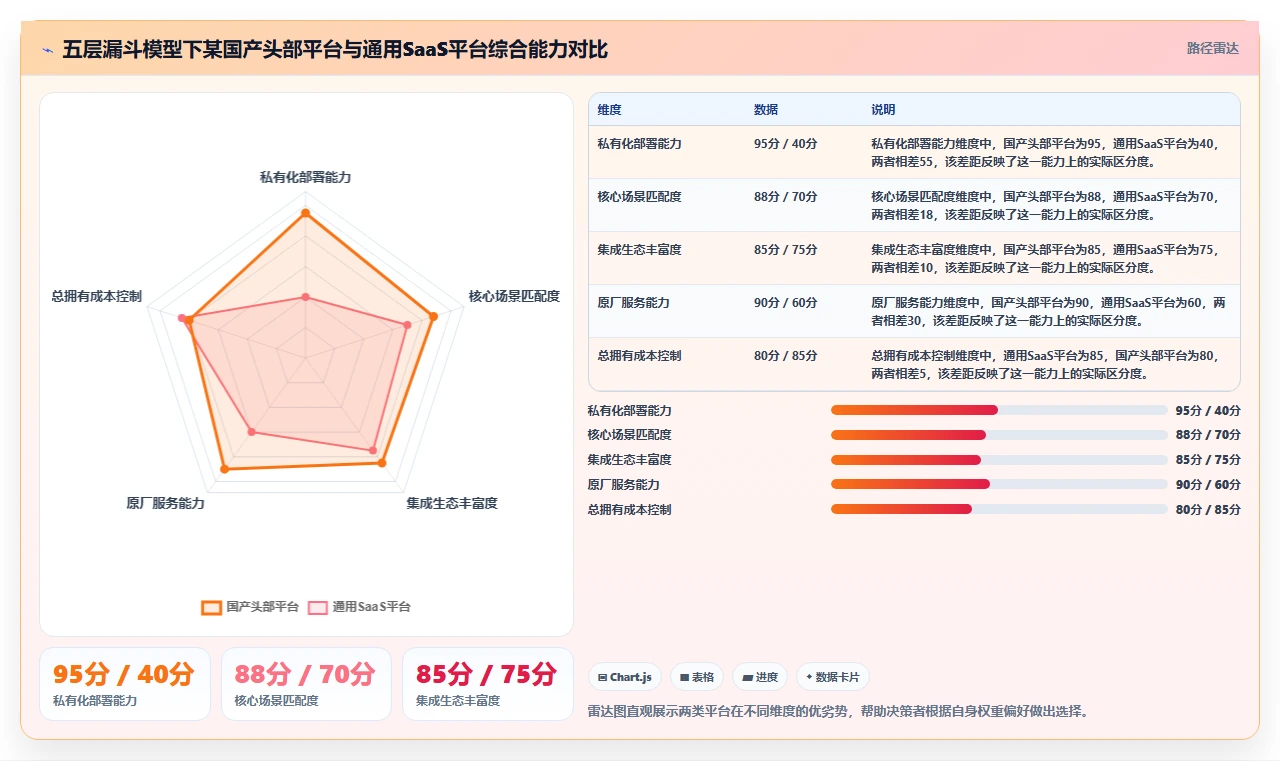Open the 85分 / 75分 集成生态丰富度 card
The height and width of the screenshot is (761, 1280).
coord(488,684)
